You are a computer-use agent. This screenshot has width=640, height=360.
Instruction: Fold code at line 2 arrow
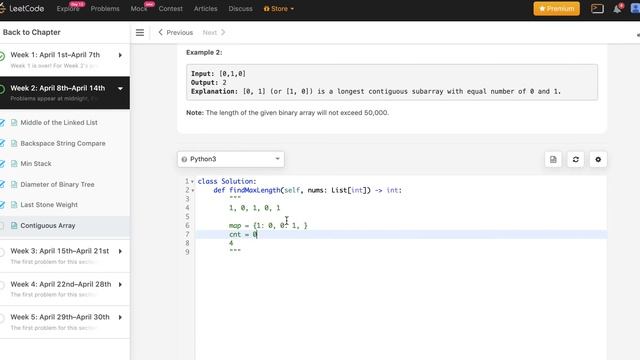(x=193, y=191)
